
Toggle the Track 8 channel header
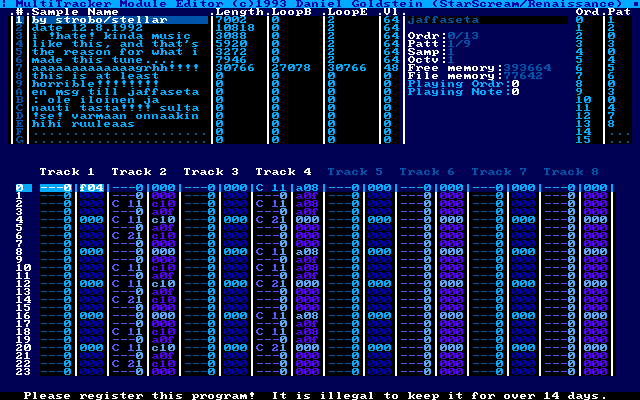tap(571, 172)
